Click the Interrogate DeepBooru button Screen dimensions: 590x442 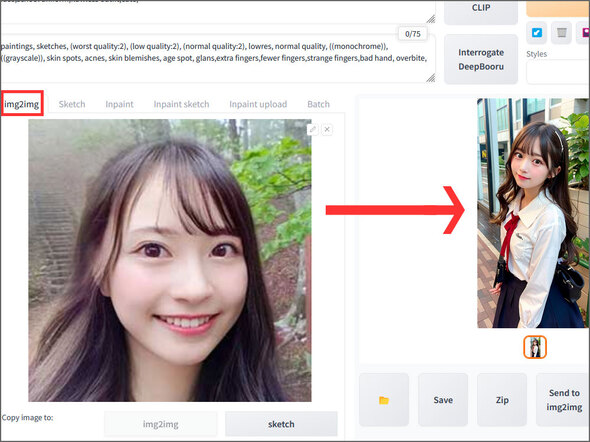[481, 59]
